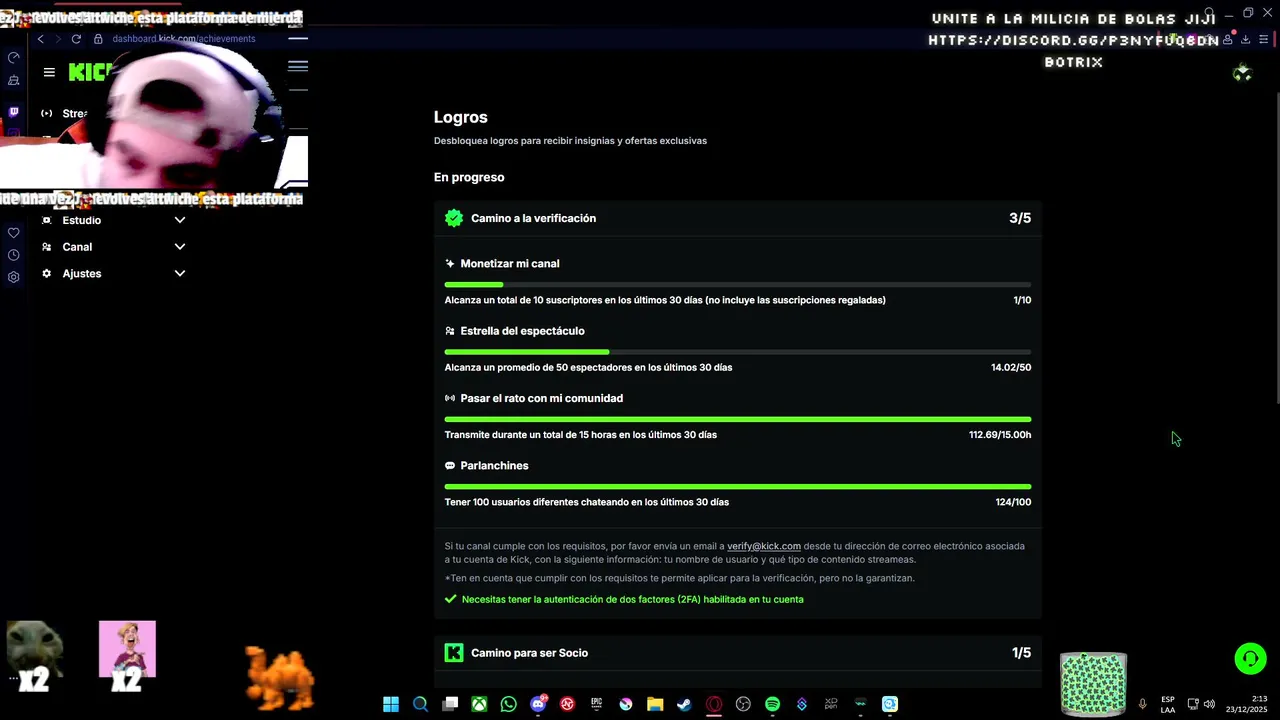Open Spotify from taskbar
The height and width of the screenshot is (720, 1280).
tap(772, 704)
